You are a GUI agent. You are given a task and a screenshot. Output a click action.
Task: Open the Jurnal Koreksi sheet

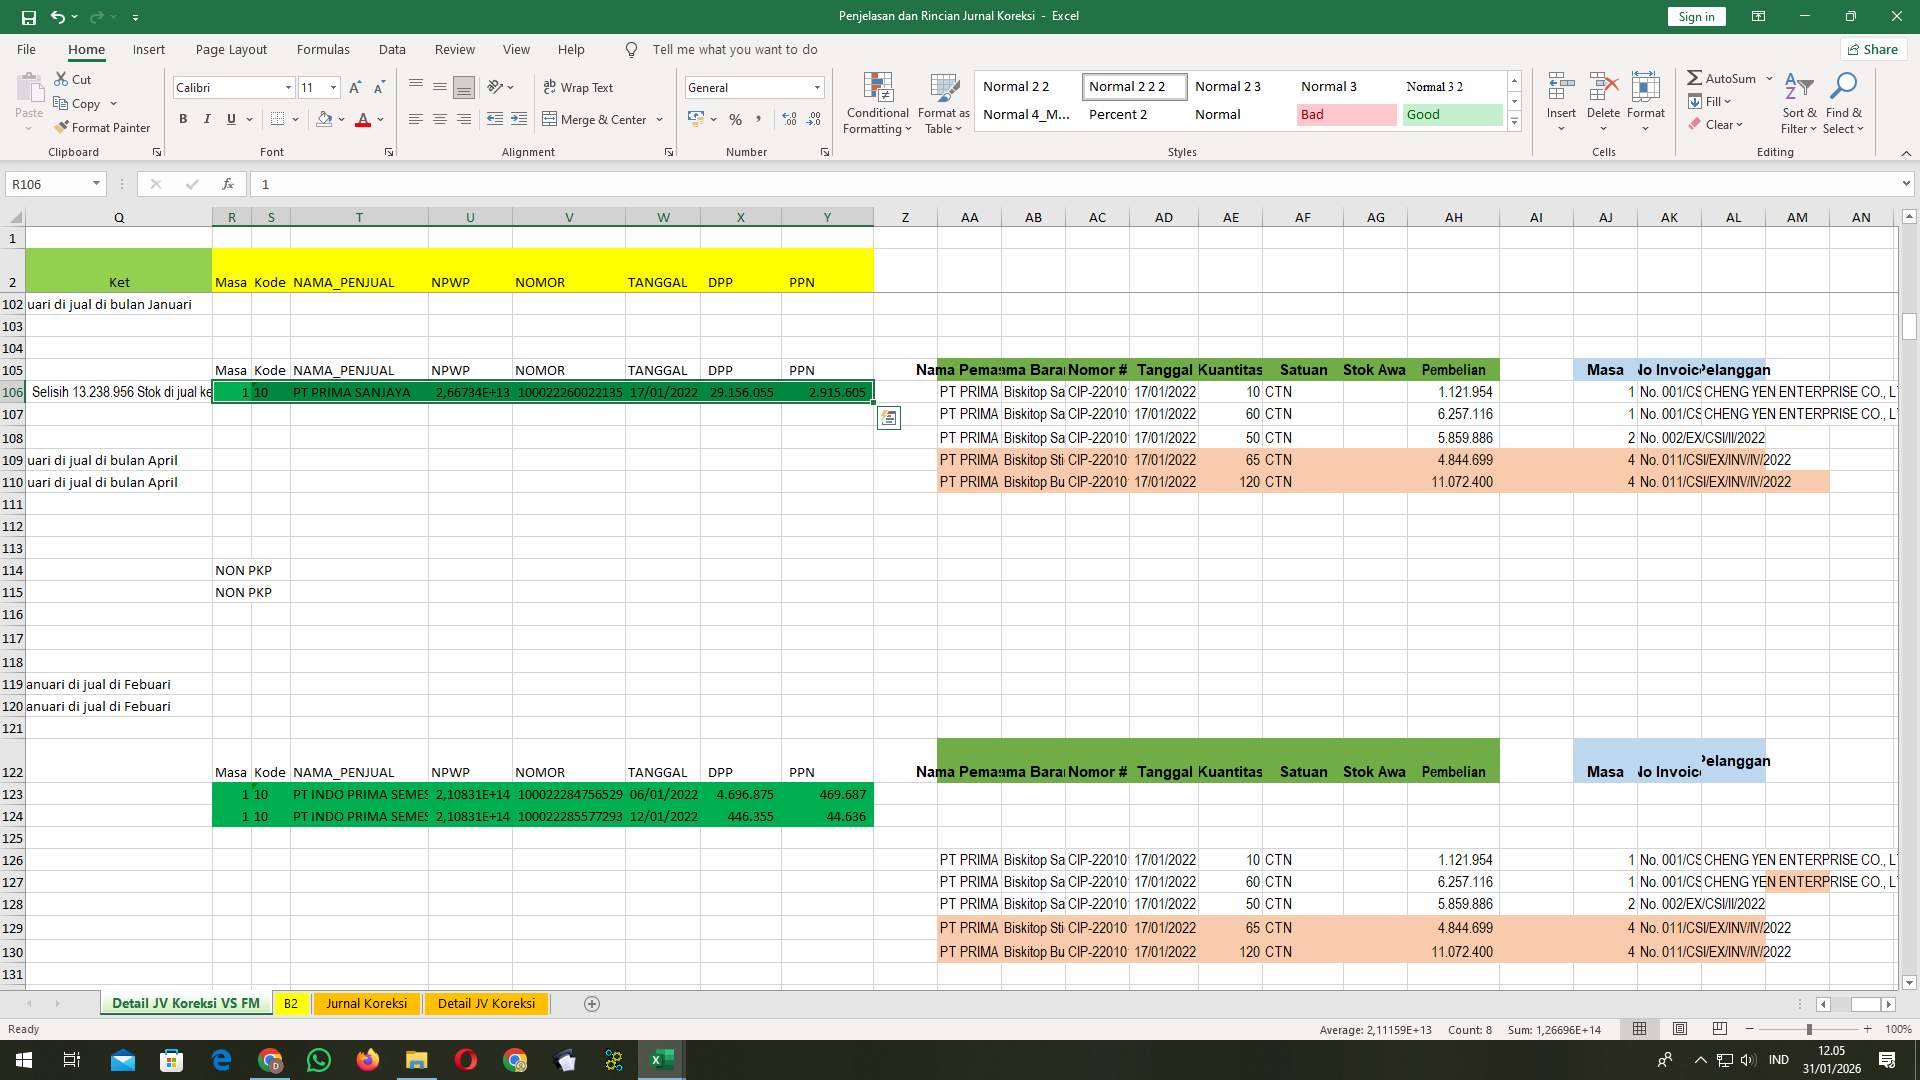[x=366, y=1003]
